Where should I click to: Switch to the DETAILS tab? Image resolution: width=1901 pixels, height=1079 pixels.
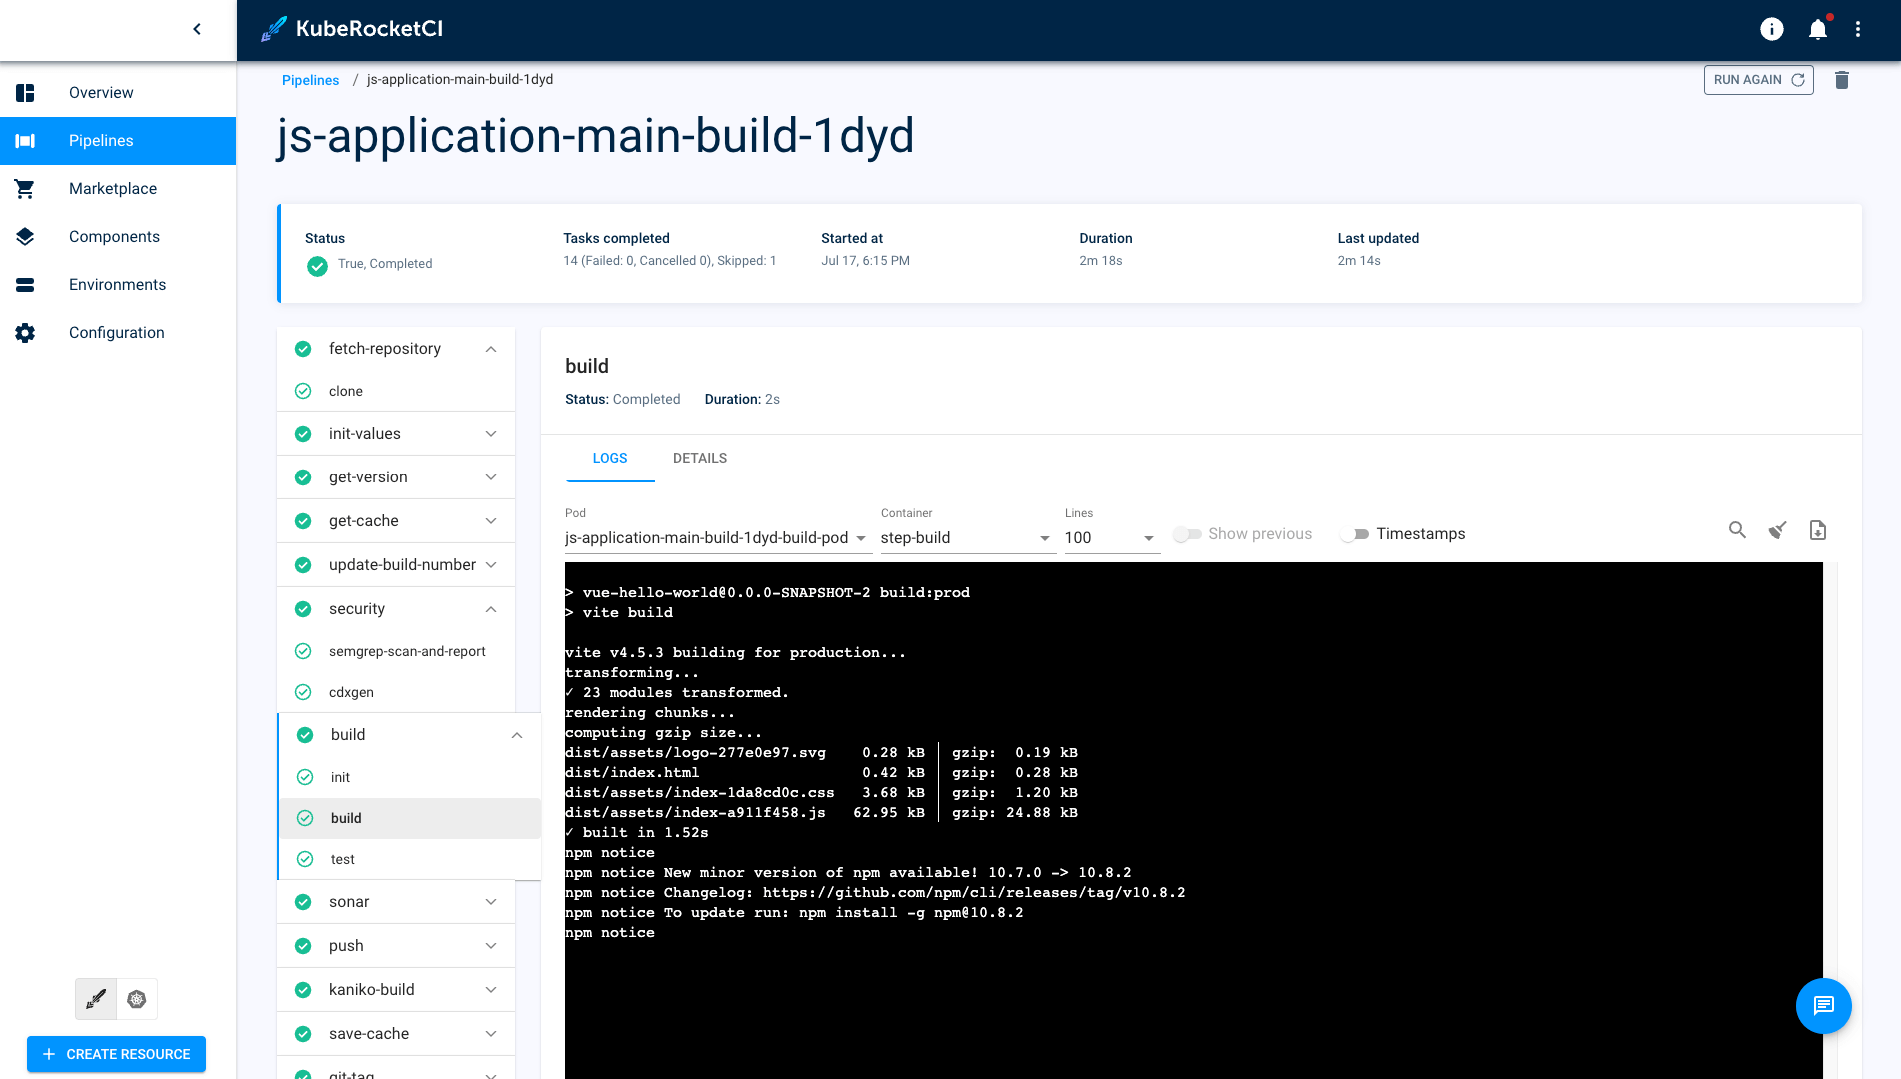pos(699,458)
